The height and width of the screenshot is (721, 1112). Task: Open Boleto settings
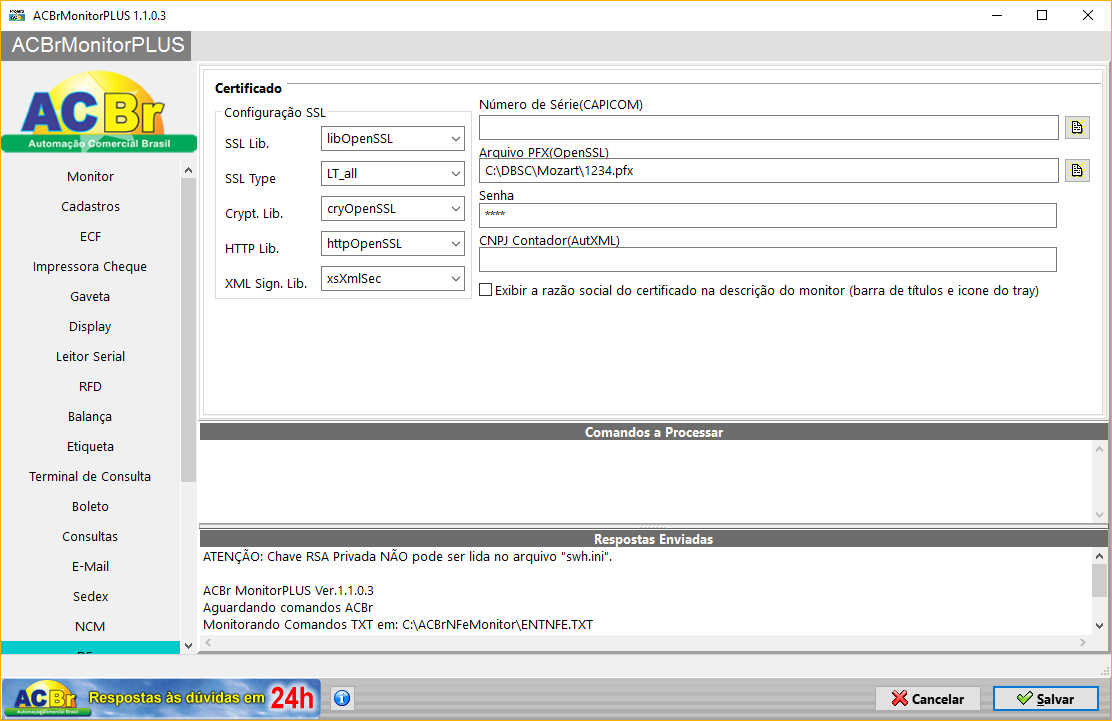click(90, 507)
